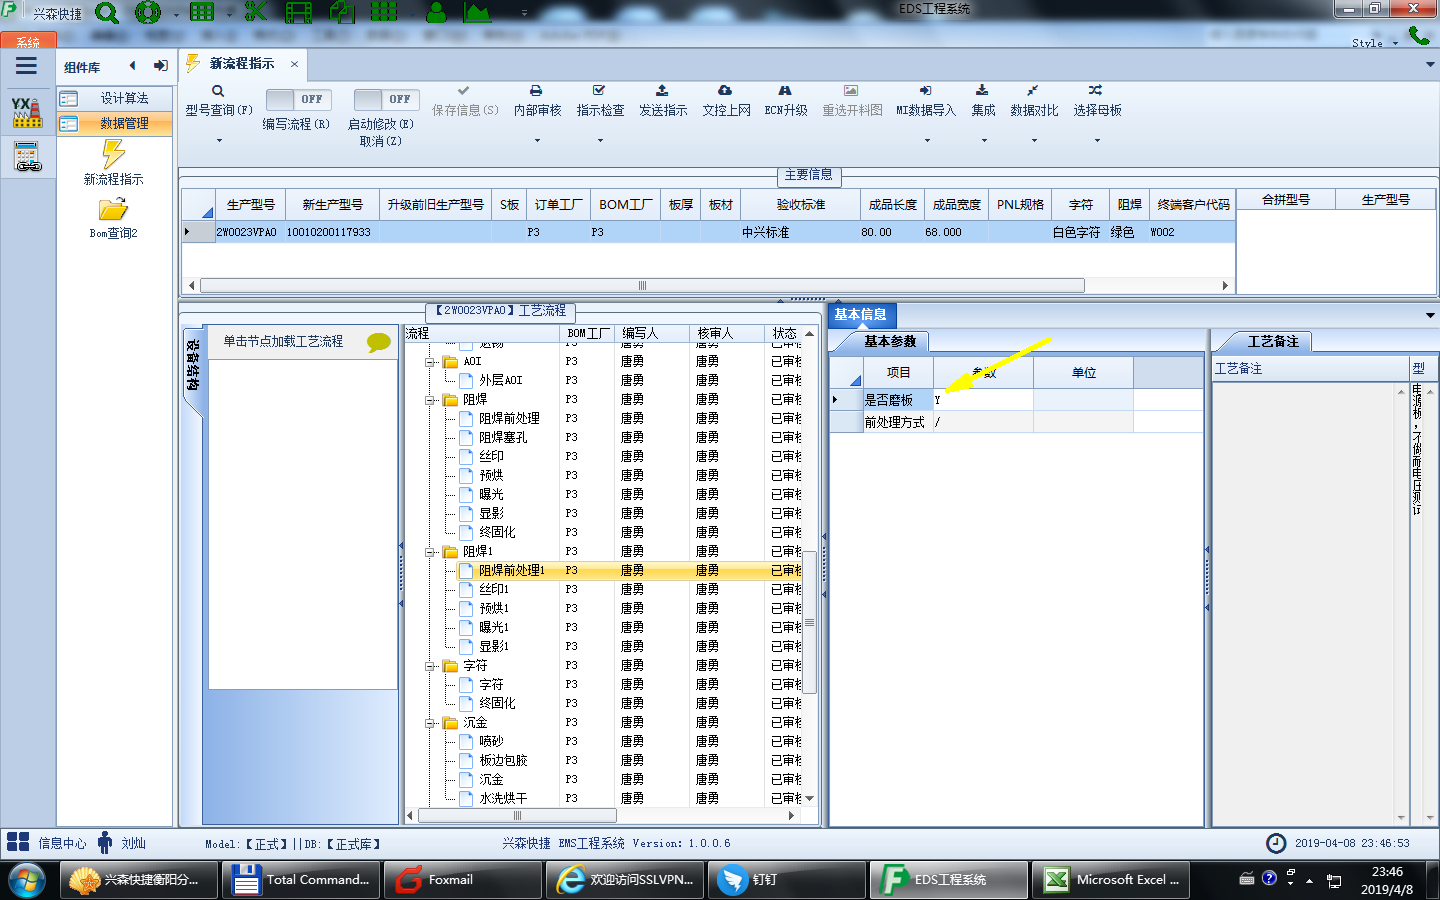
Task: Open 信息中心 in the status bar
Action: click(46, 843)
